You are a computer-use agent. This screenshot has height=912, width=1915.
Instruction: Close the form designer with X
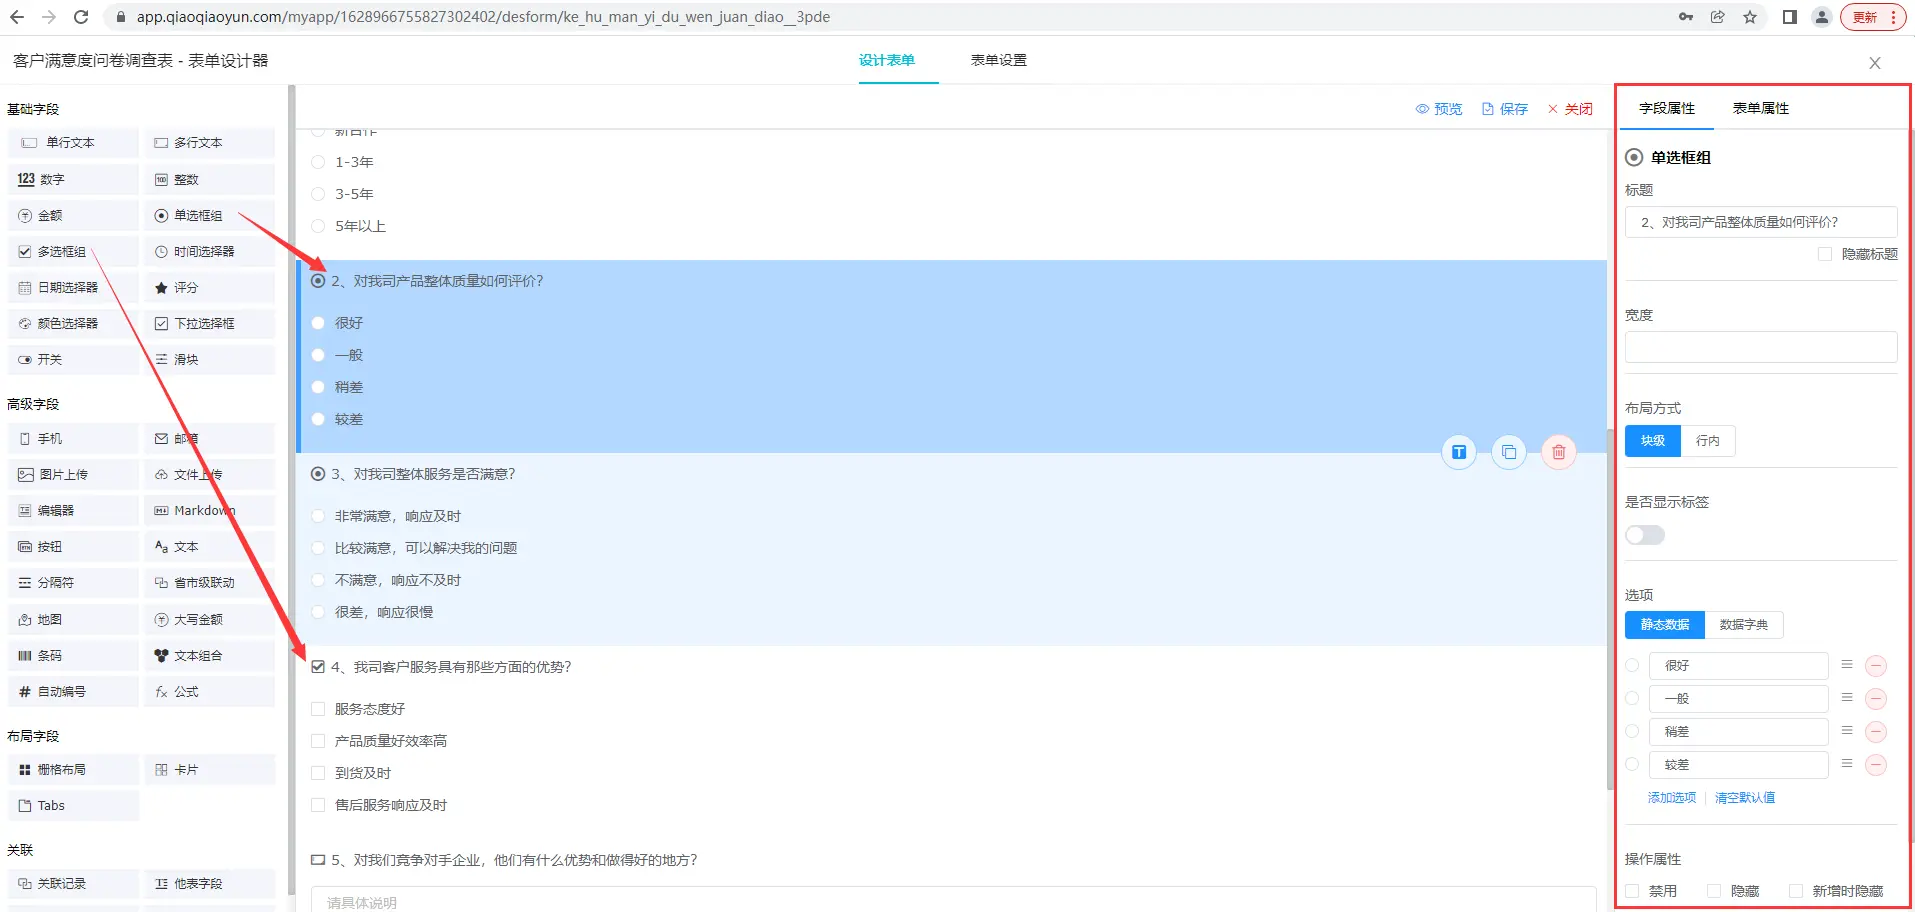tap(1875, 63)
